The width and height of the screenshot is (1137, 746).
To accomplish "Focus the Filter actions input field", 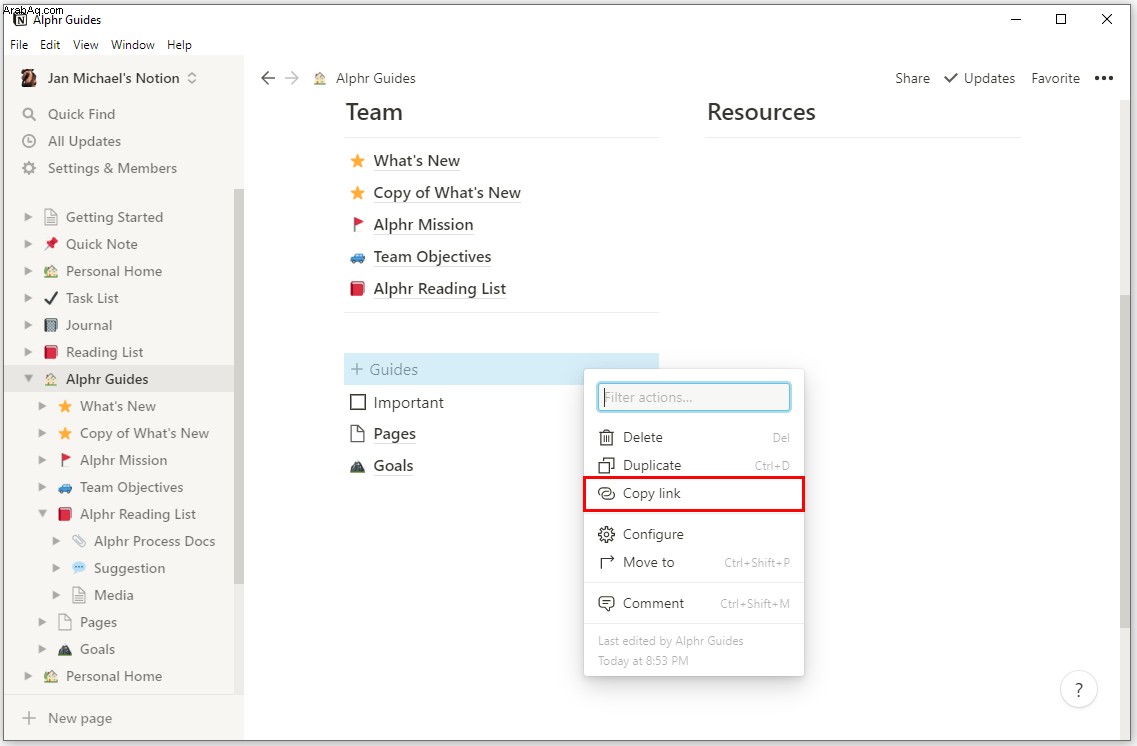I will pos(694,397).
